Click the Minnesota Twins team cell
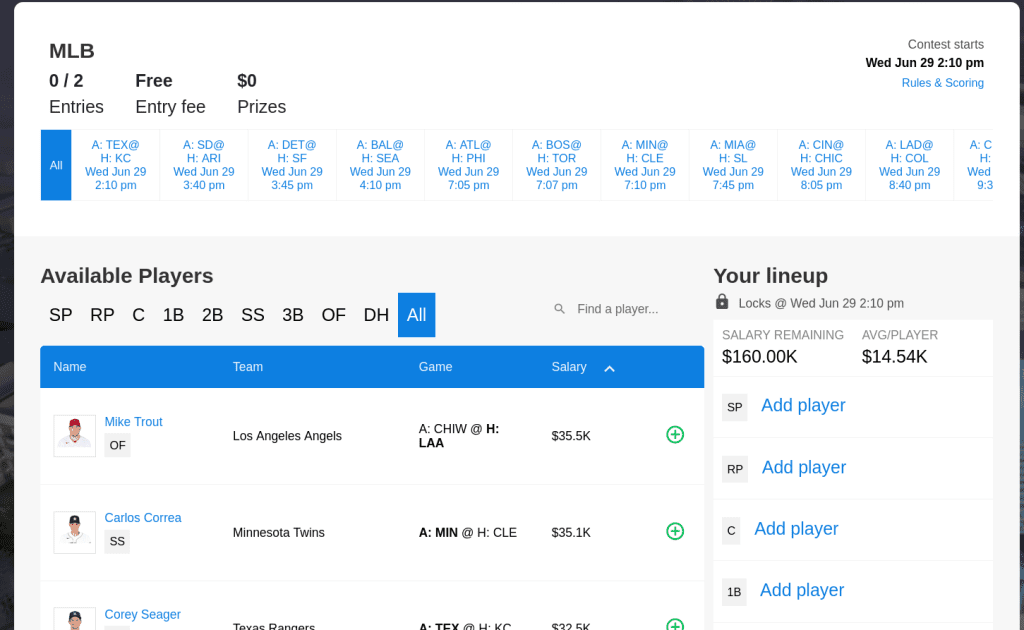1024x630 pixels. (x=279, y=533)
